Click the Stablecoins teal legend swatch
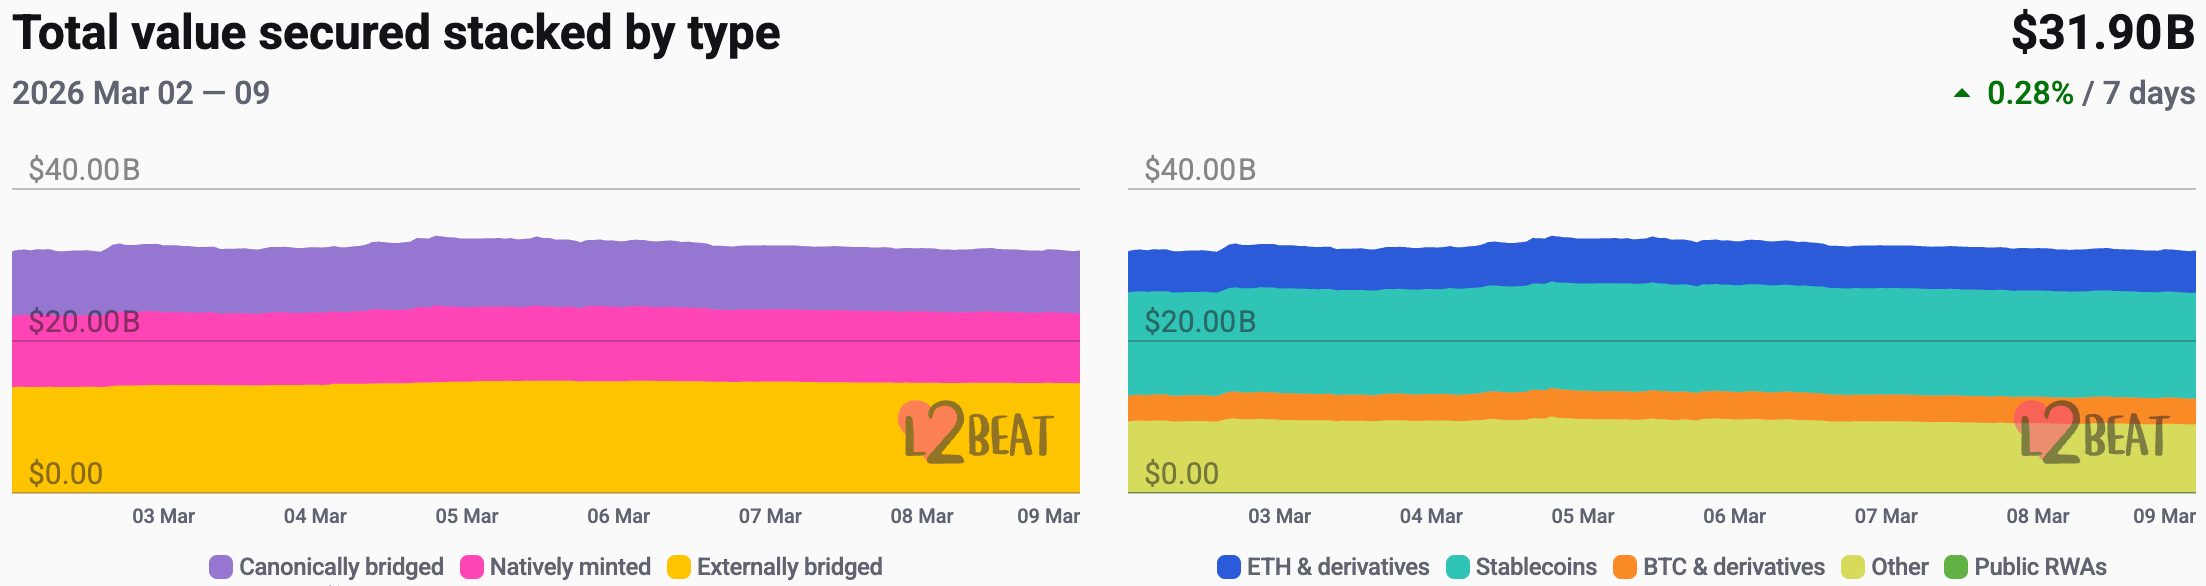 click(1458, 567)
